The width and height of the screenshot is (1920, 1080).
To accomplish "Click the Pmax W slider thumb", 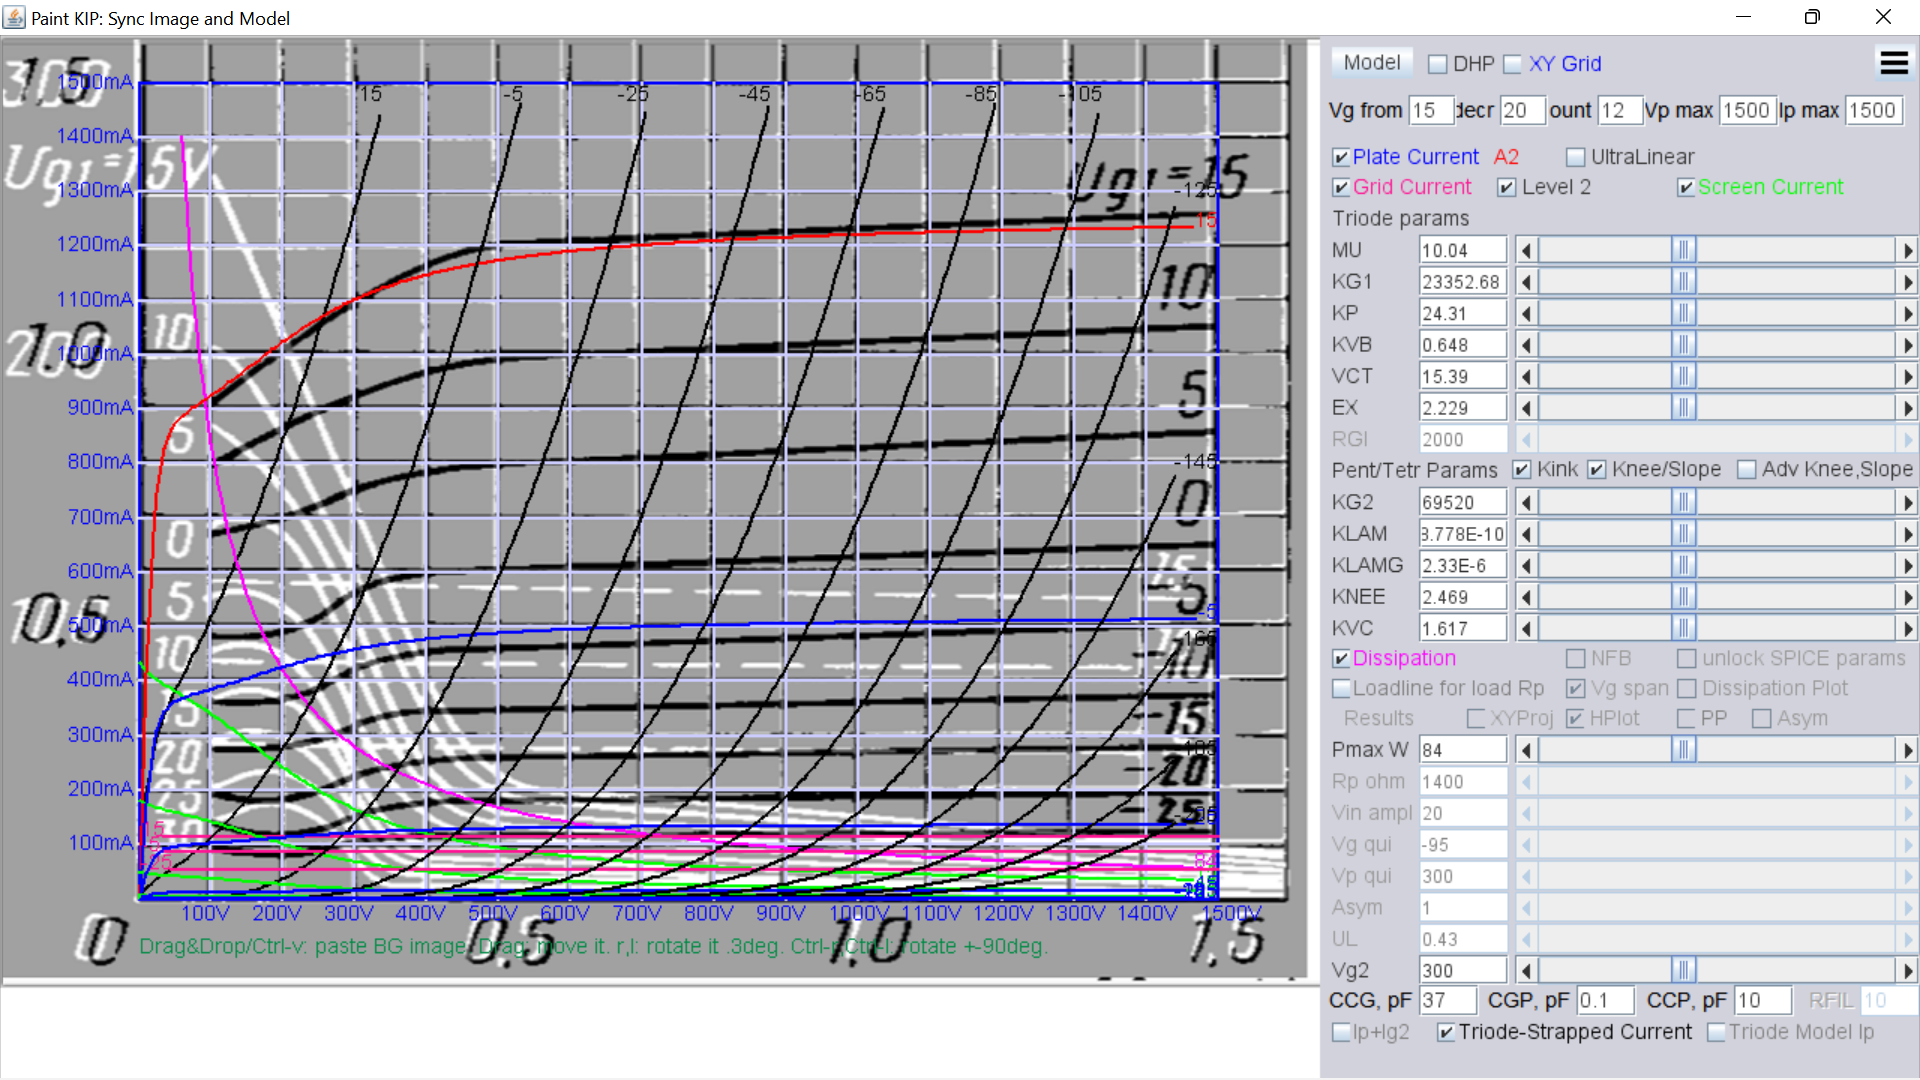I will tap(1684, 749).
